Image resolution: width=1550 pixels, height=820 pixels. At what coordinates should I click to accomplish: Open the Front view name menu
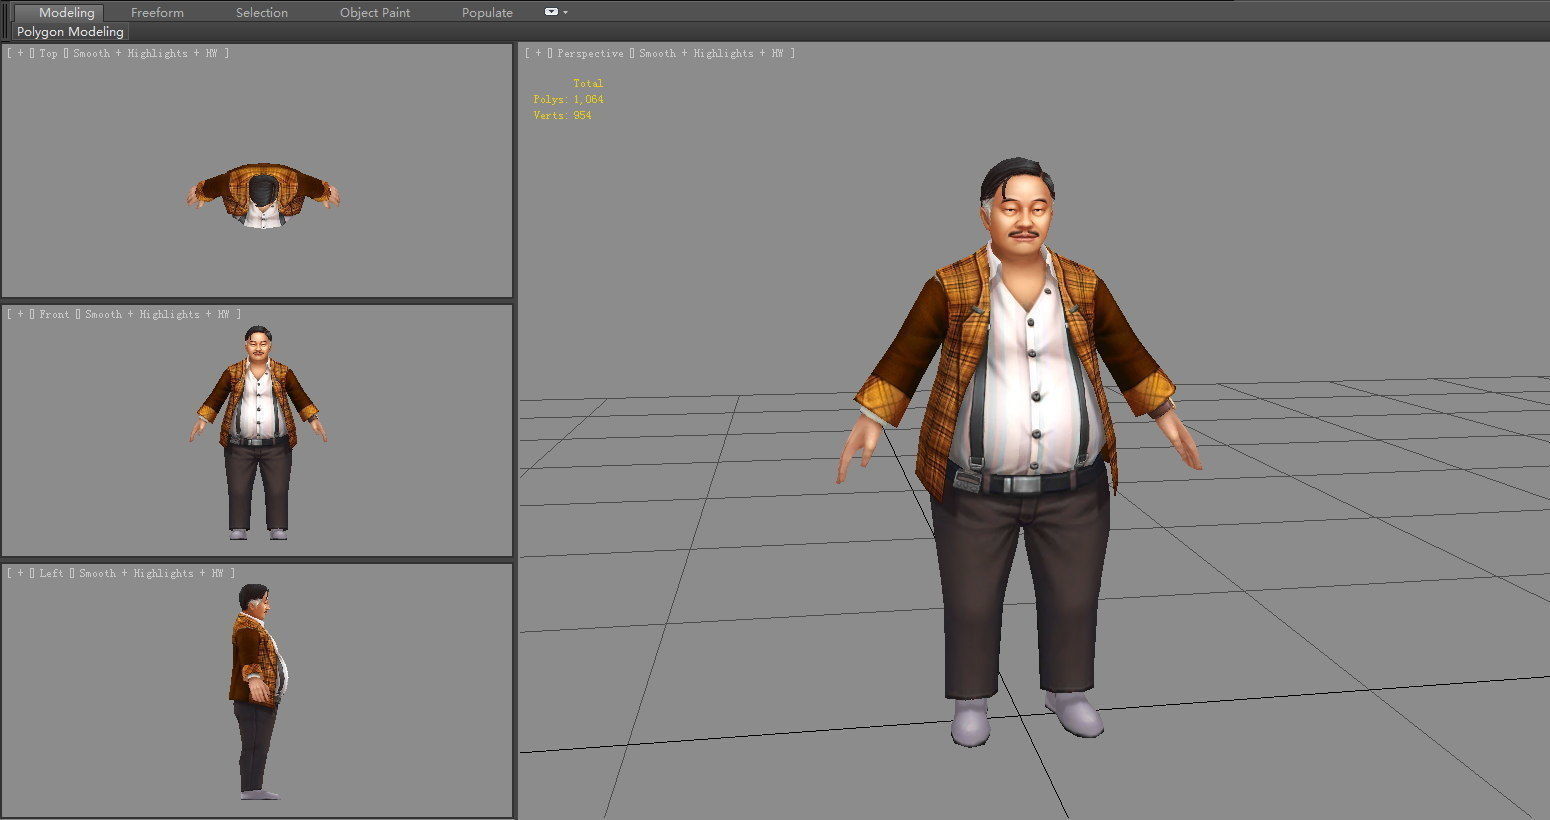pos(55,314)
